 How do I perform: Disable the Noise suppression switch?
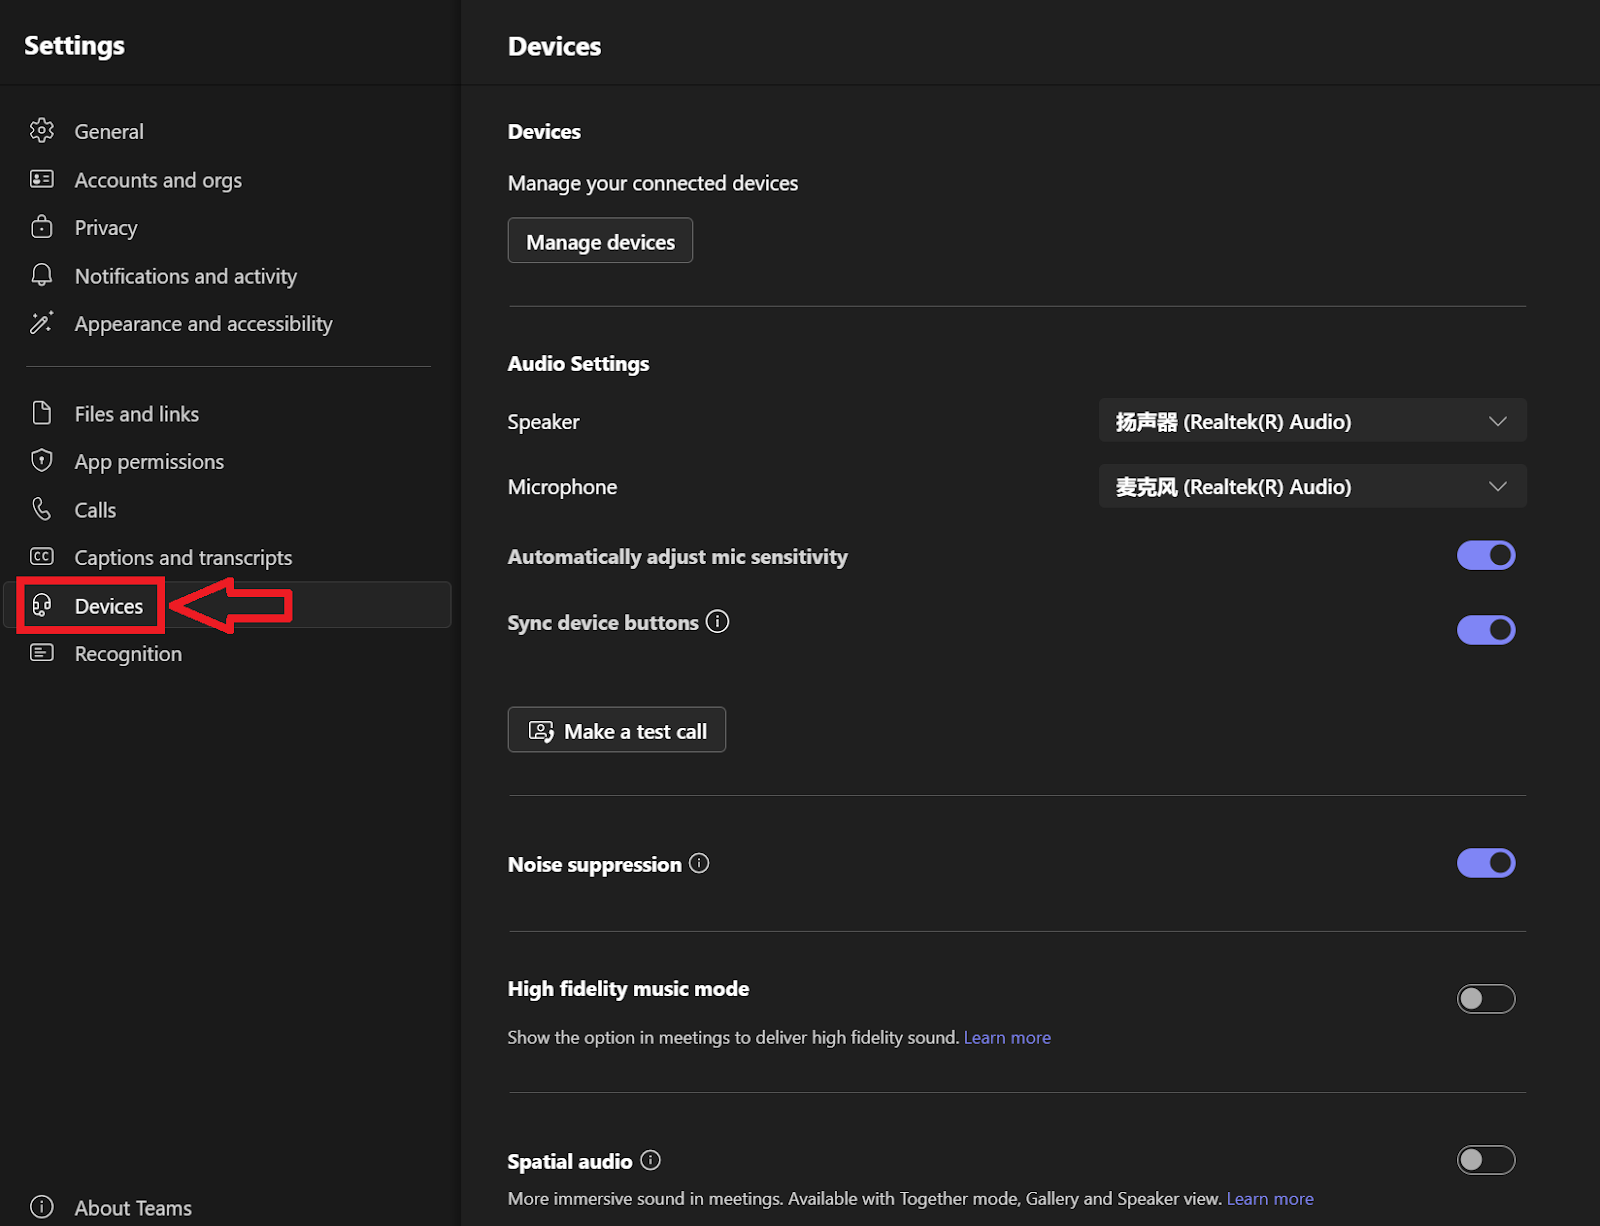(x=1486, y=863)
